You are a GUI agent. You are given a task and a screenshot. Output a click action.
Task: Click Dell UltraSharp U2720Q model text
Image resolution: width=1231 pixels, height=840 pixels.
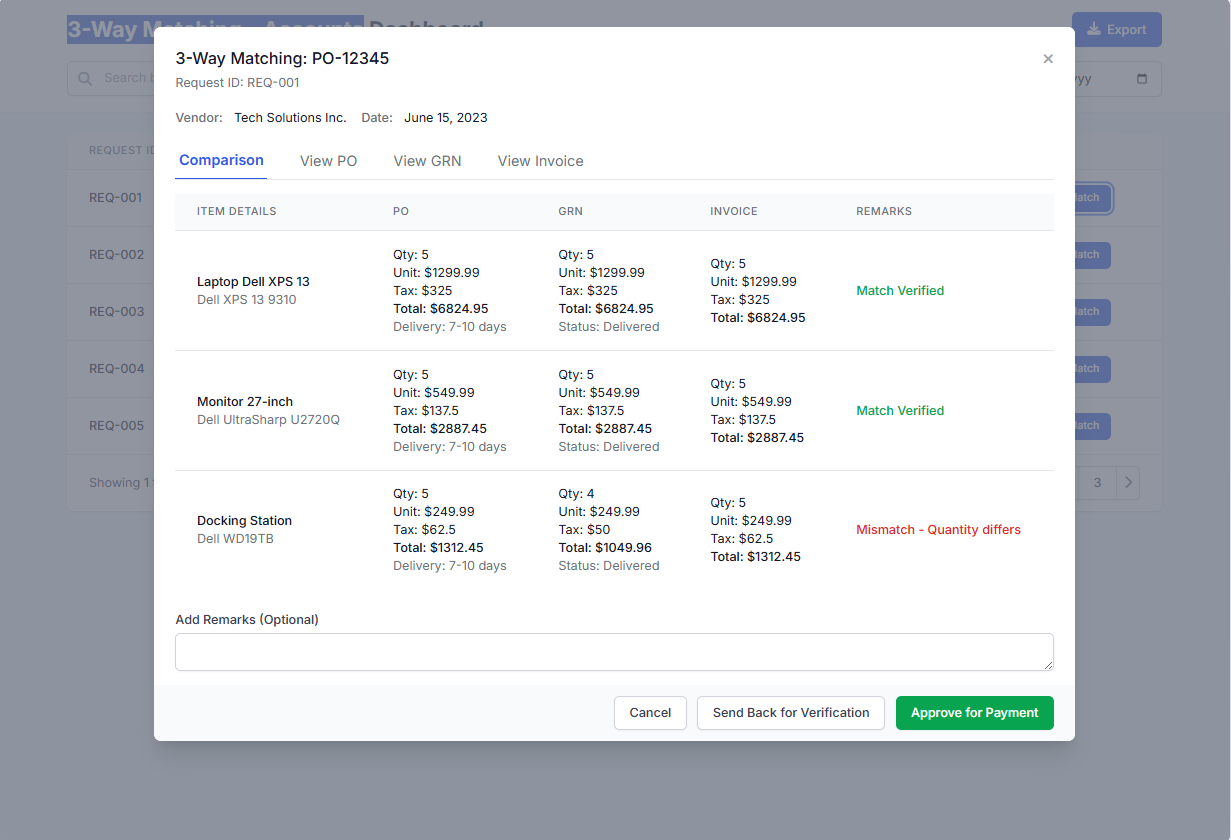click(x=268, y=420)
